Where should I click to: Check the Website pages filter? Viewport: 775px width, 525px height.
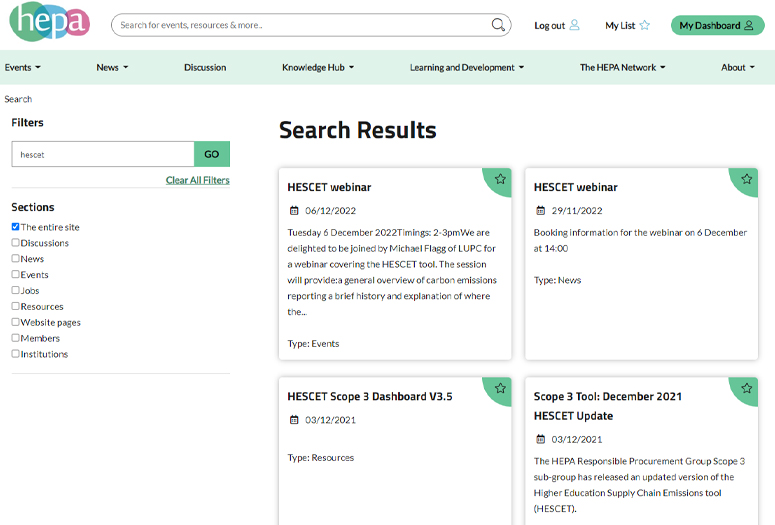(15, 322)
